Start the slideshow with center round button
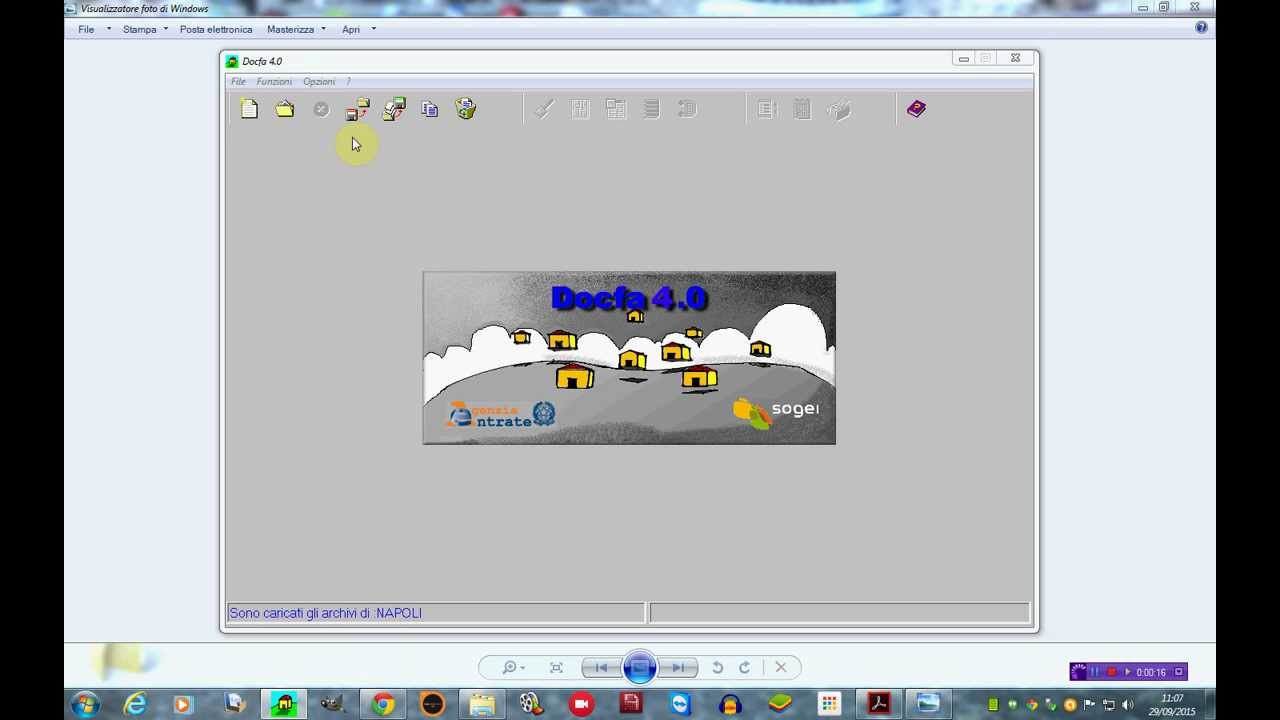 coord(640,668)
